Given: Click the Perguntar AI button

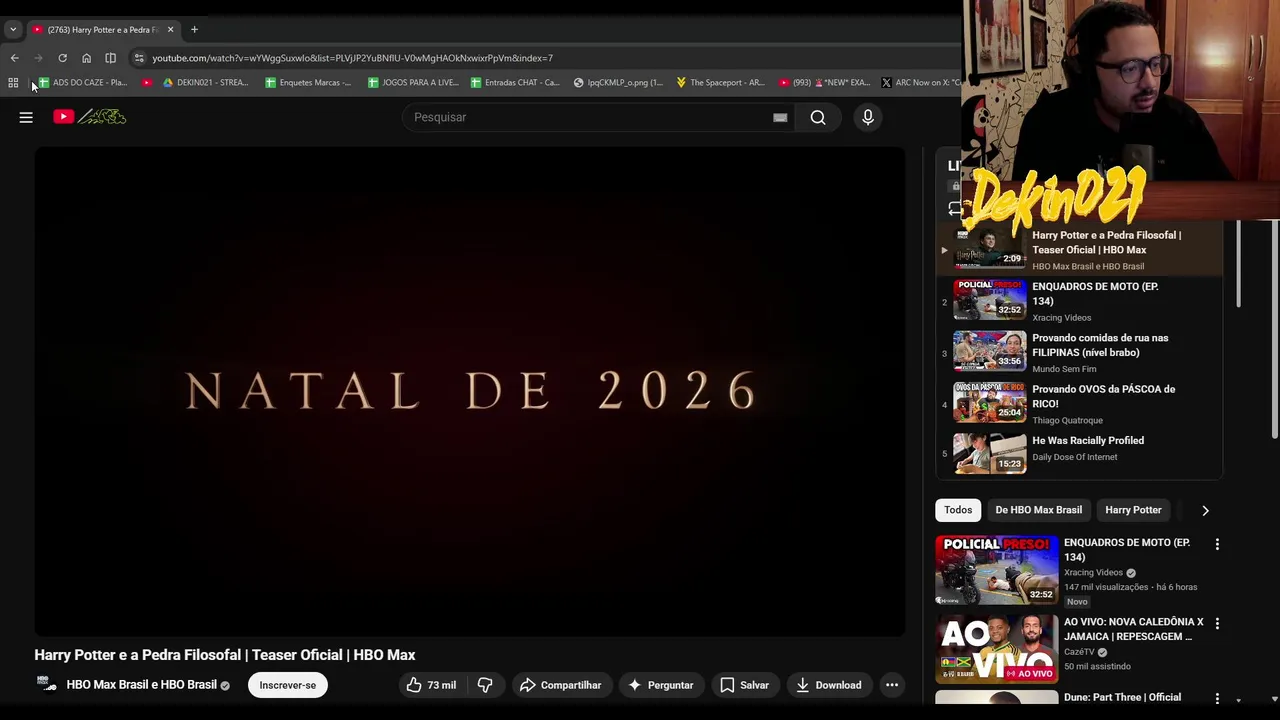Looking at the screenshot, I should [x=660, y=685].
